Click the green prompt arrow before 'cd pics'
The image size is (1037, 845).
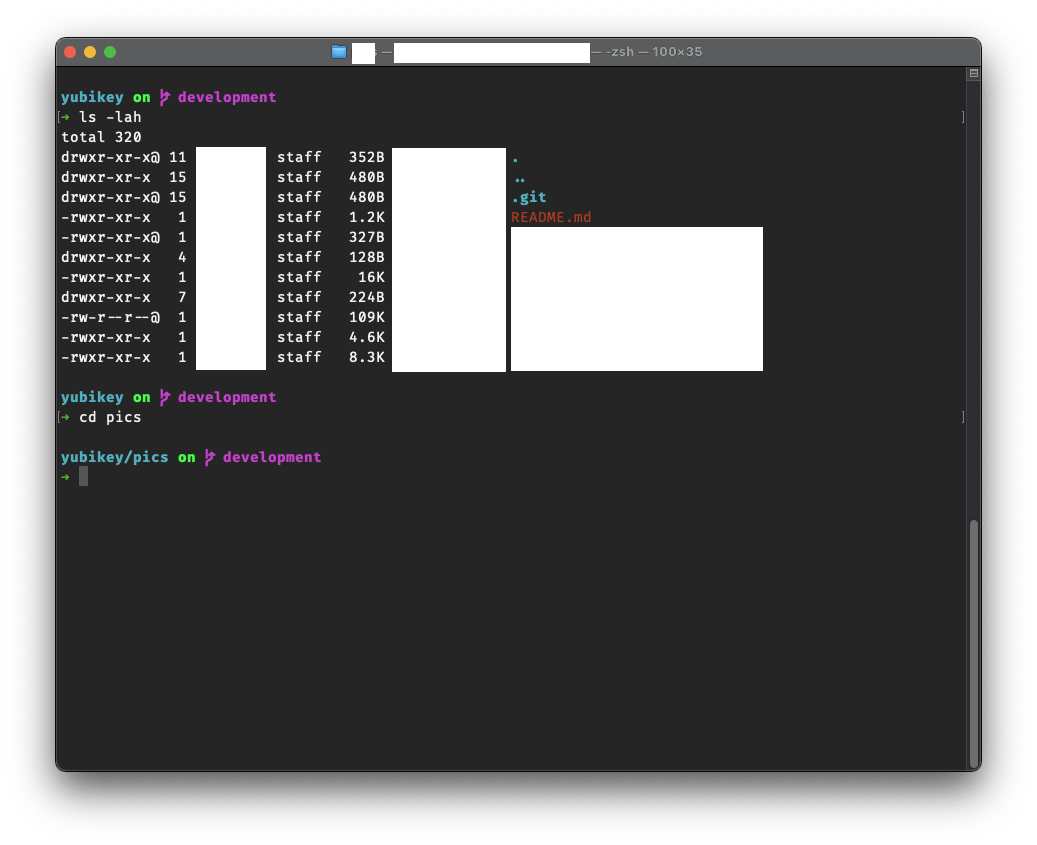66,417
